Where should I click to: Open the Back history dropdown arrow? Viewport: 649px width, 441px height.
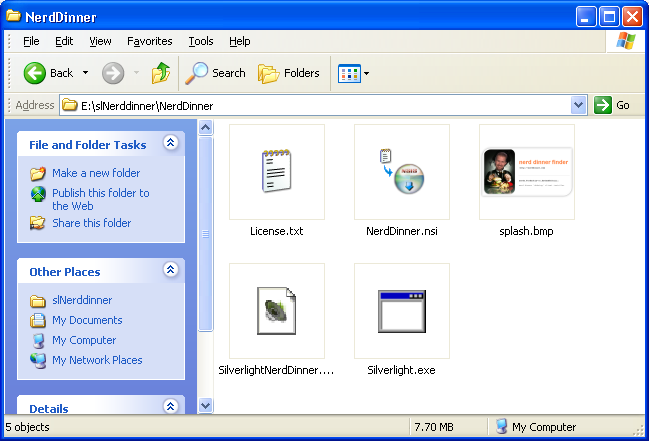pos(85,73)
